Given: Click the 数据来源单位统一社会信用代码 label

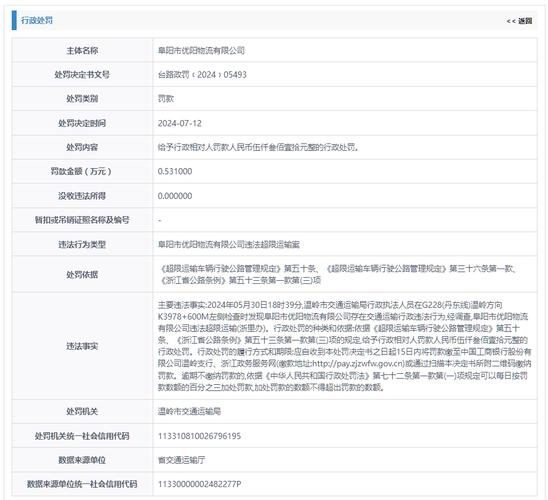Looking at the screenshot, I should tap(82, 484).
